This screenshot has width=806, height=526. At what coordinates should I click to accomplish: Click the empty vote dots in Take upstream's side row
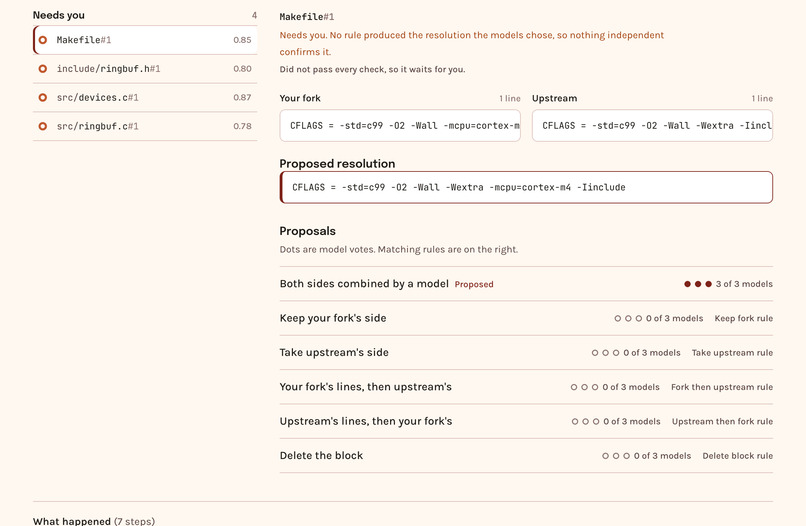[605, 353]
